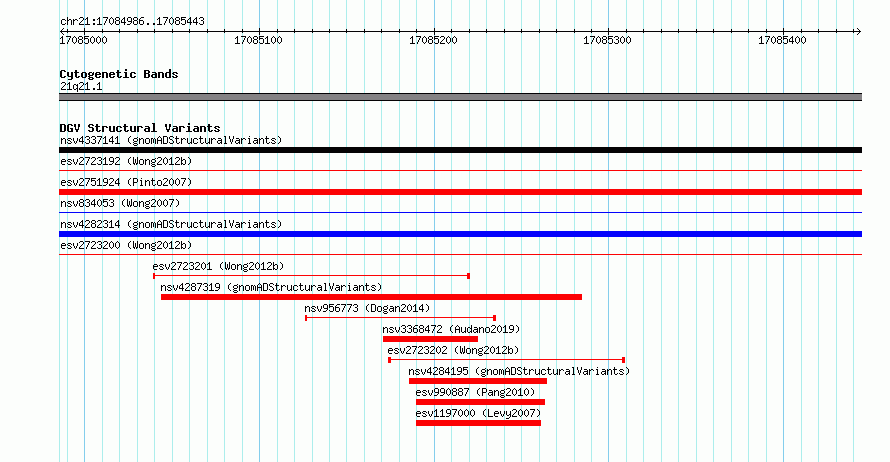This screenshot has width=890, height=462.
Task: Open nsv834053 (Wong2007) label
Action: [120, 203]
